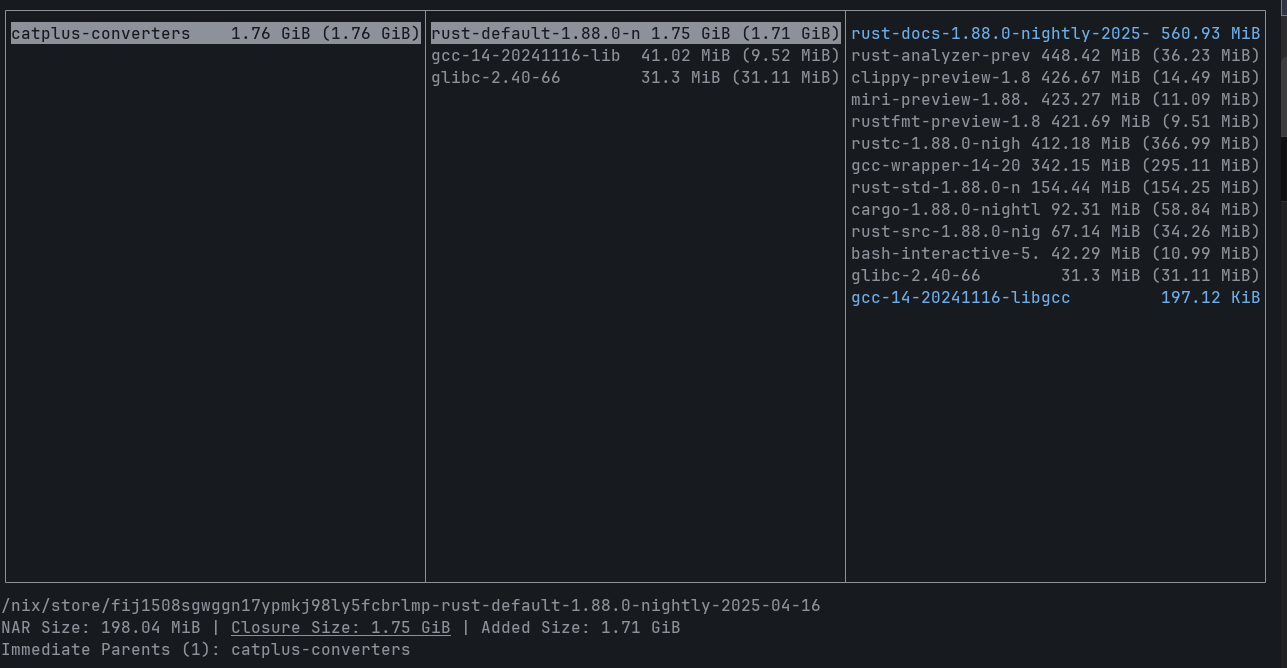
Task: Select rust-src-1.88.0-nig 67.14 MiB row
Action: click(1055, 232)
